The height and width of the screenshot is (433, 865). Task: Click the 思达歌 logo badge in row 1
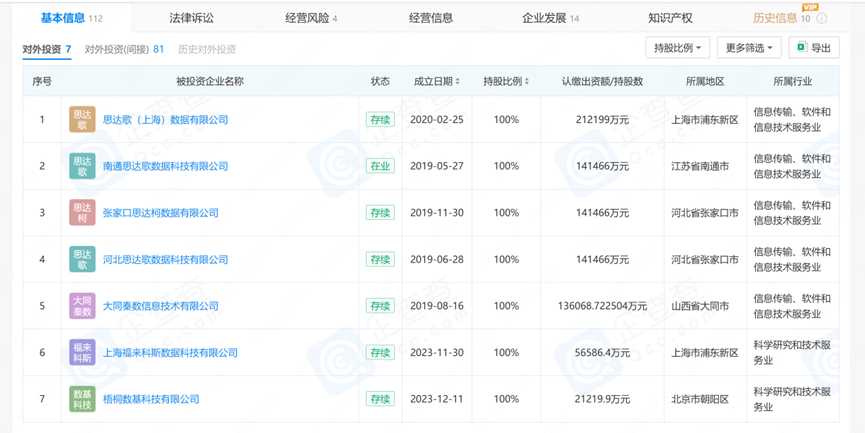[x=82, y=120]
